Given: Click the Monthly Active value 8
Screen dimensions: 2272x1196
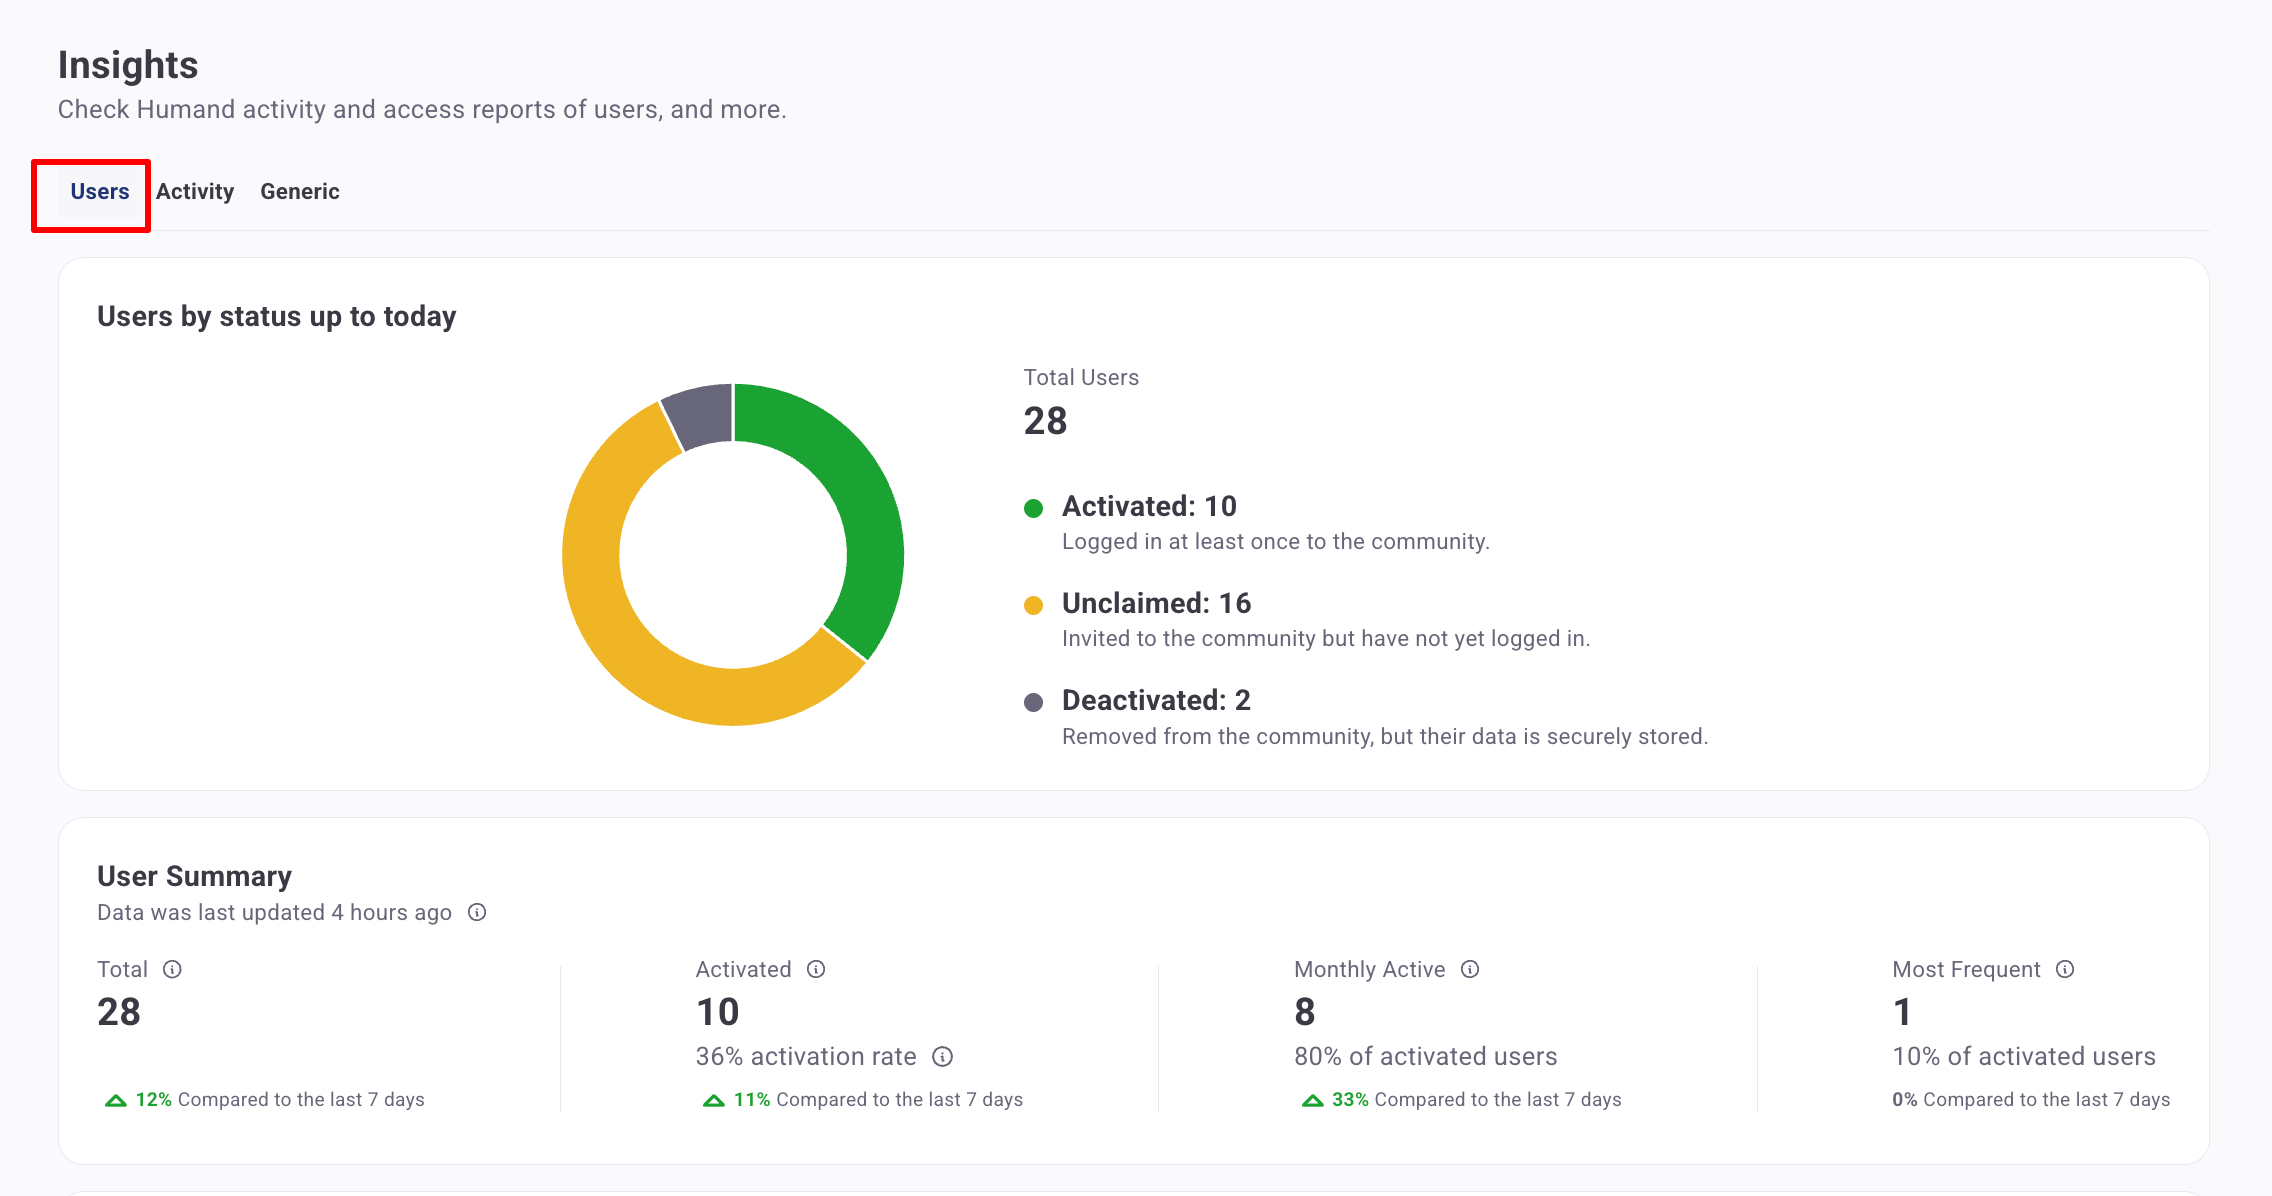Looking at the screenshot, I should tap(1304, 1012).
